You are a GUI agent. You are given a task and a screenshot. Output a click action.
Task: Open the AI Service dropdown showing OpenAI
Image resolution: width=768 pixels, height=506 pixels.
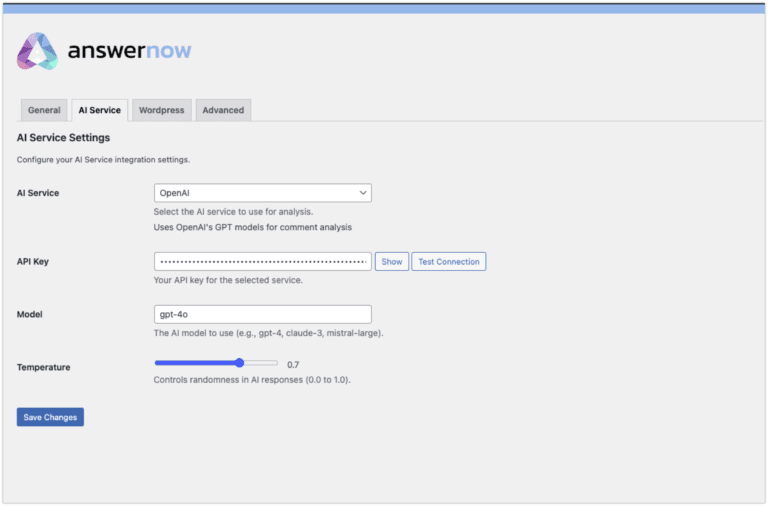click(x=263, y=193)
